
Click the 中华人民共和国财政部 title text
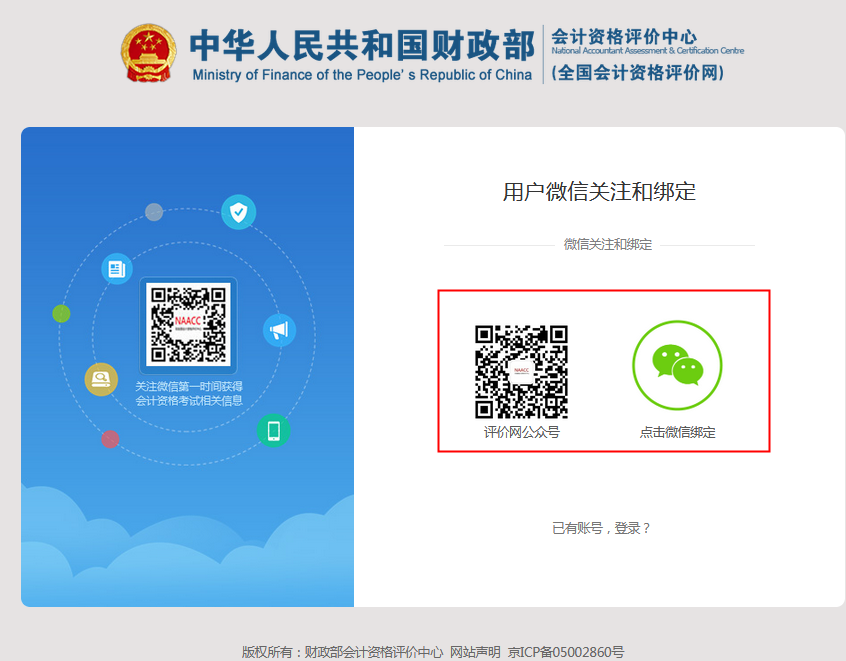[362, 46]
